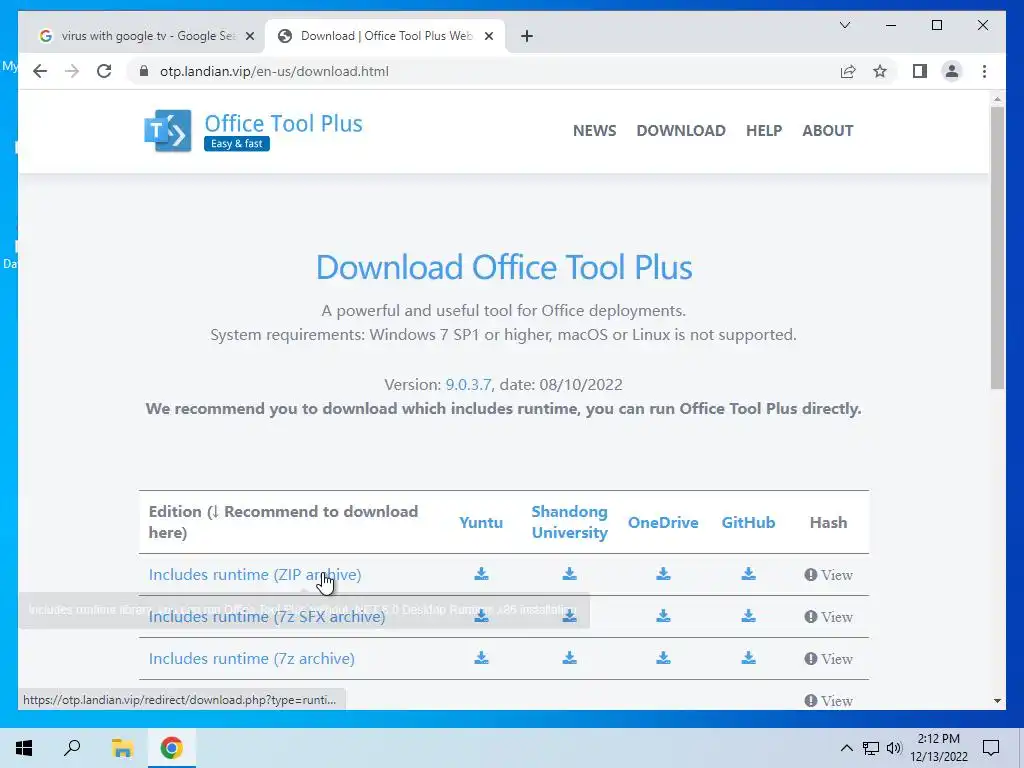This screenshot has height=768, width=1024.
Task: Open Windows taskbar search
Action: point(72,748)
